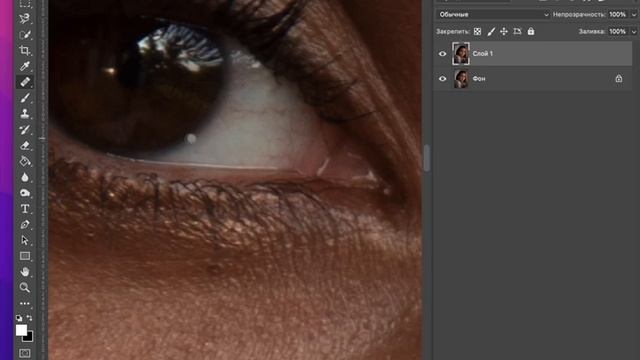Click the 'Заливка:' label
This screenshot has height=360, width=640.
pyautogui.click(x=592, y=31)
